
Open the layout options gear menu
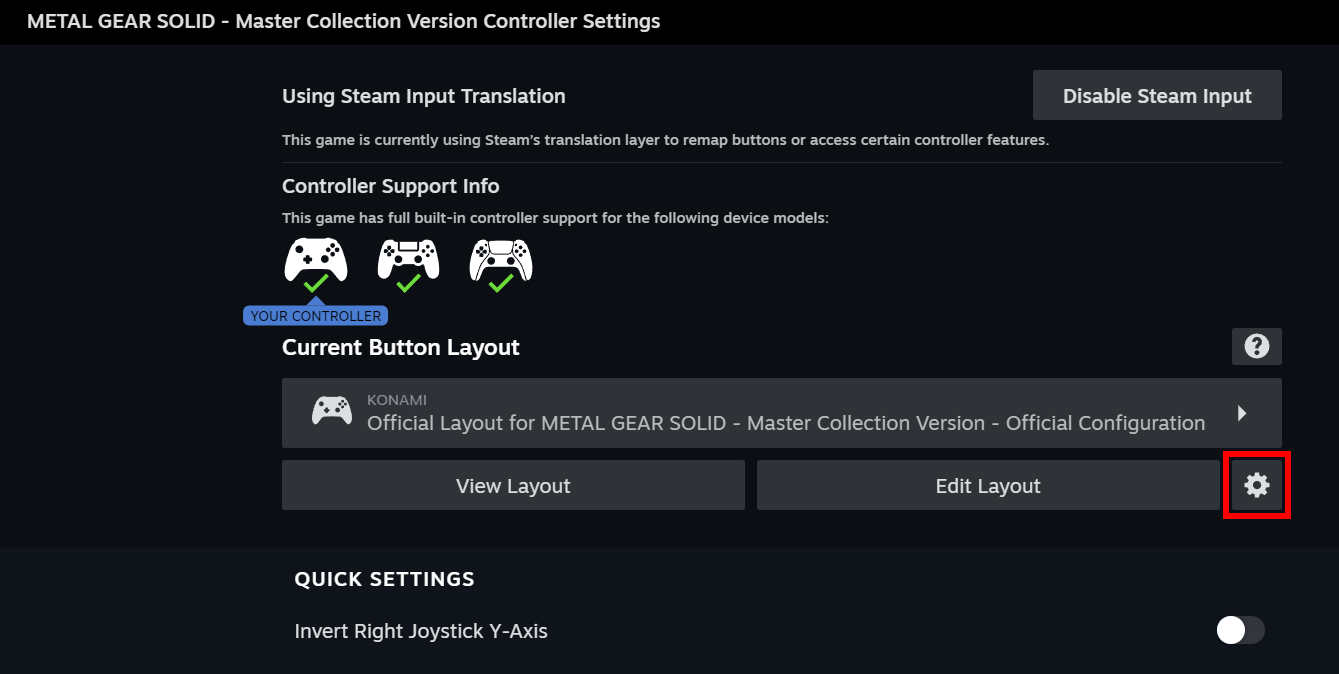tap(1257, 485)
